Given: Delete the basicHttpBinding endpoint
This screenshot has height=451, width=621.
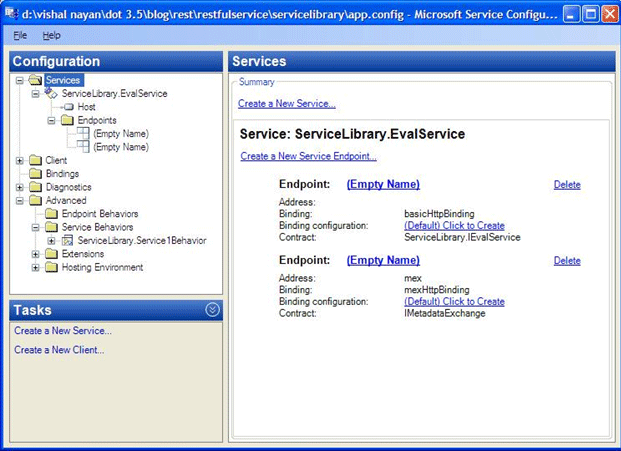Looking at the screenshot, I should pyautogui.click(x=567, y=185).
